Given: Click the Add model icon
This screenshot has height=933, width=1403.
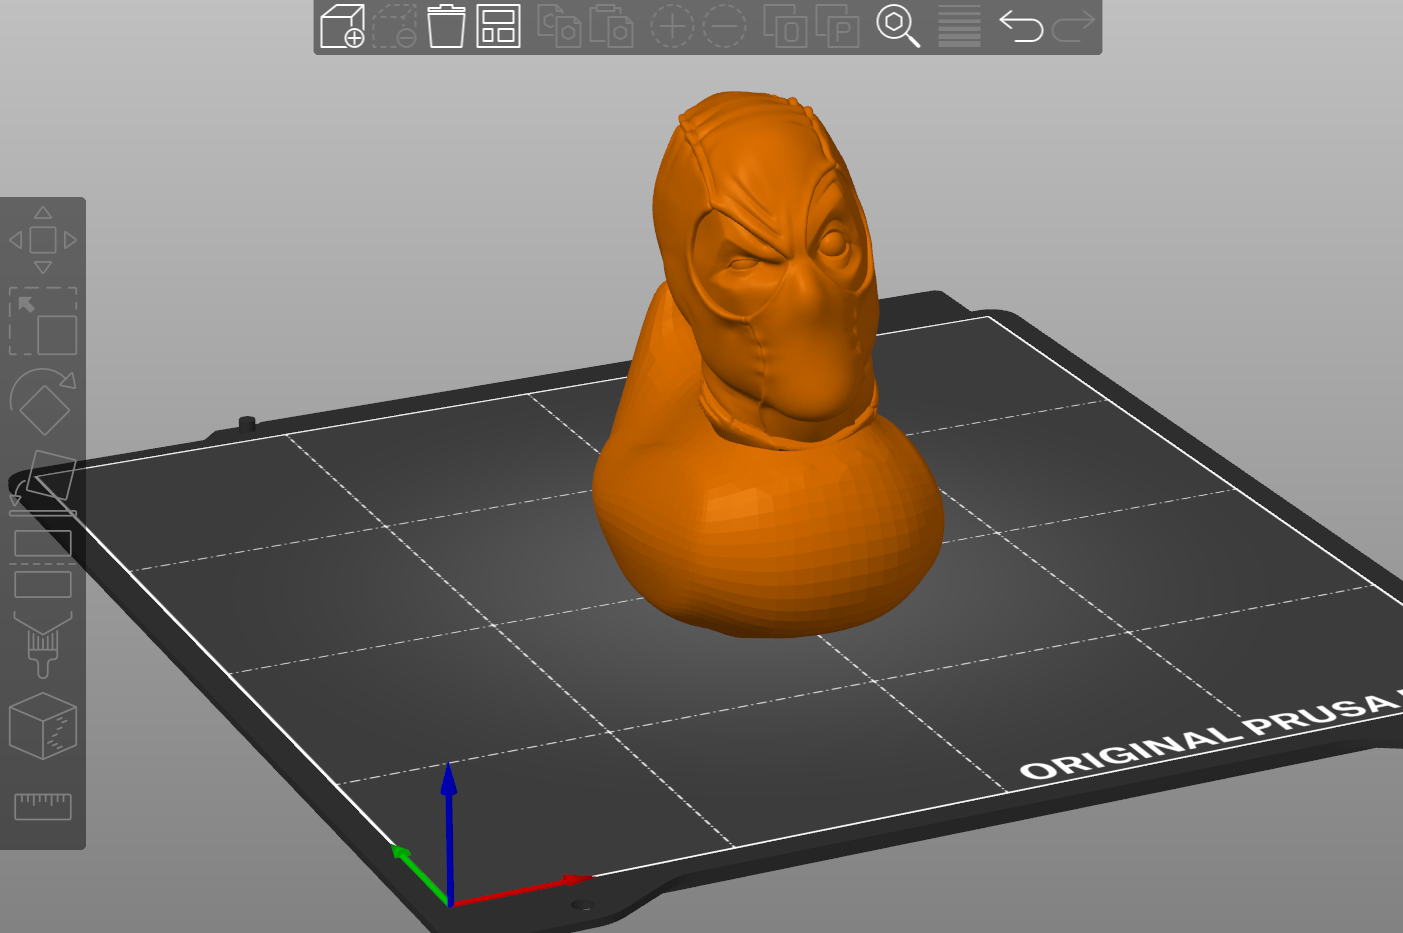Looking at the screenshot, I should point(342,26).
